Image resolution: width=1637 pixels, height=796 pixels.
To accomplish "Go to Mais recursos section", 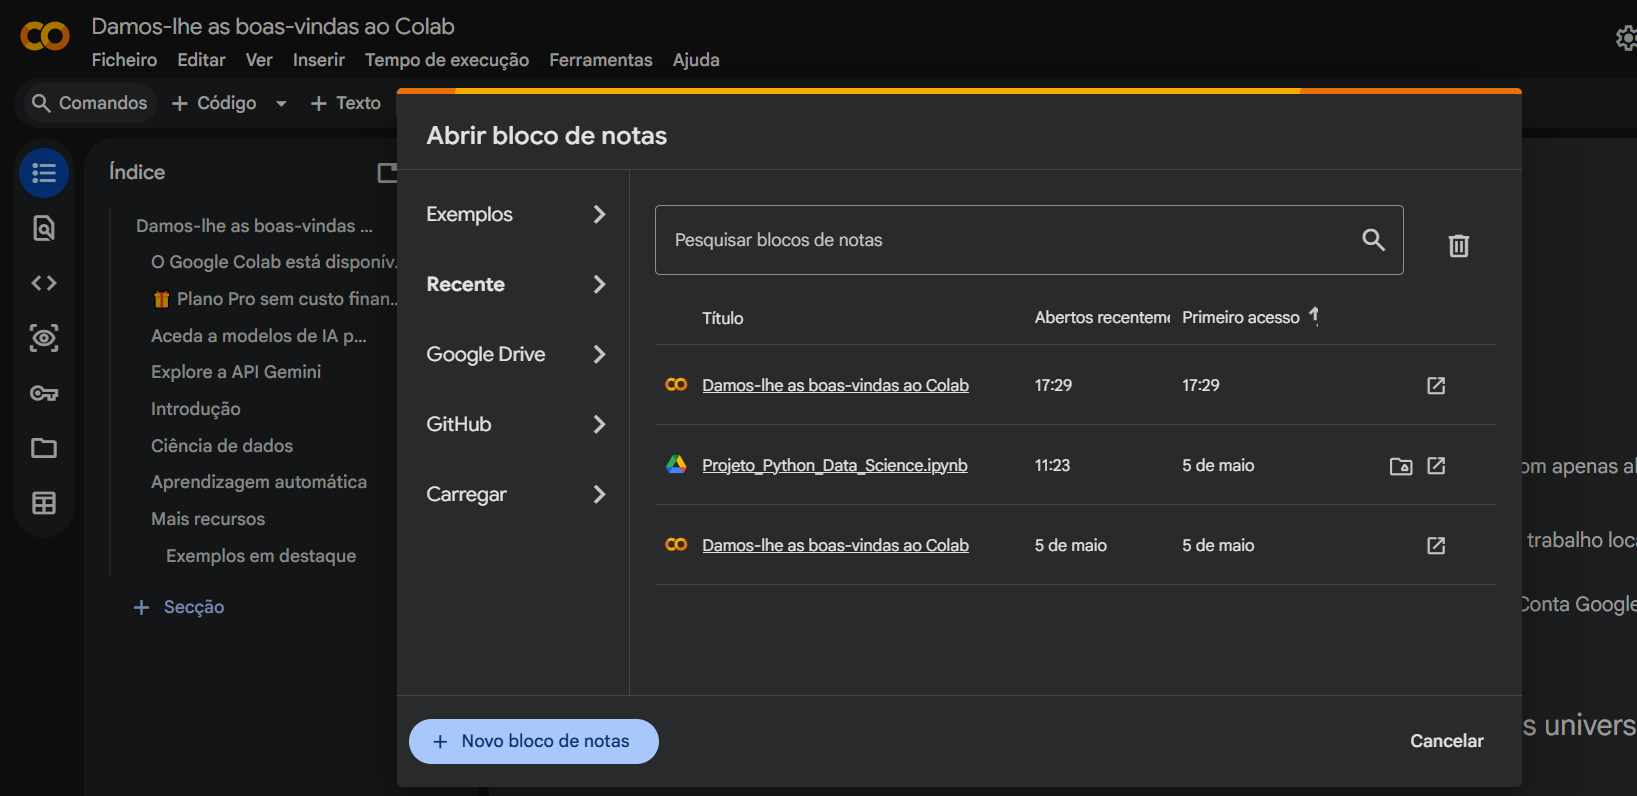I will point(208,519).
